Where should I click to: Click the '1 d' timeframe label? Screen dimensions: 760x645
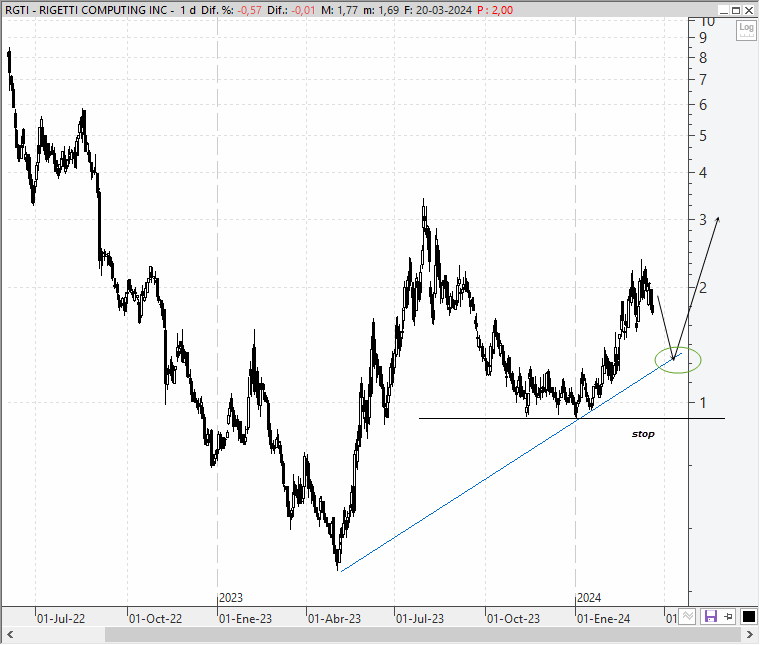pos(188,10)
